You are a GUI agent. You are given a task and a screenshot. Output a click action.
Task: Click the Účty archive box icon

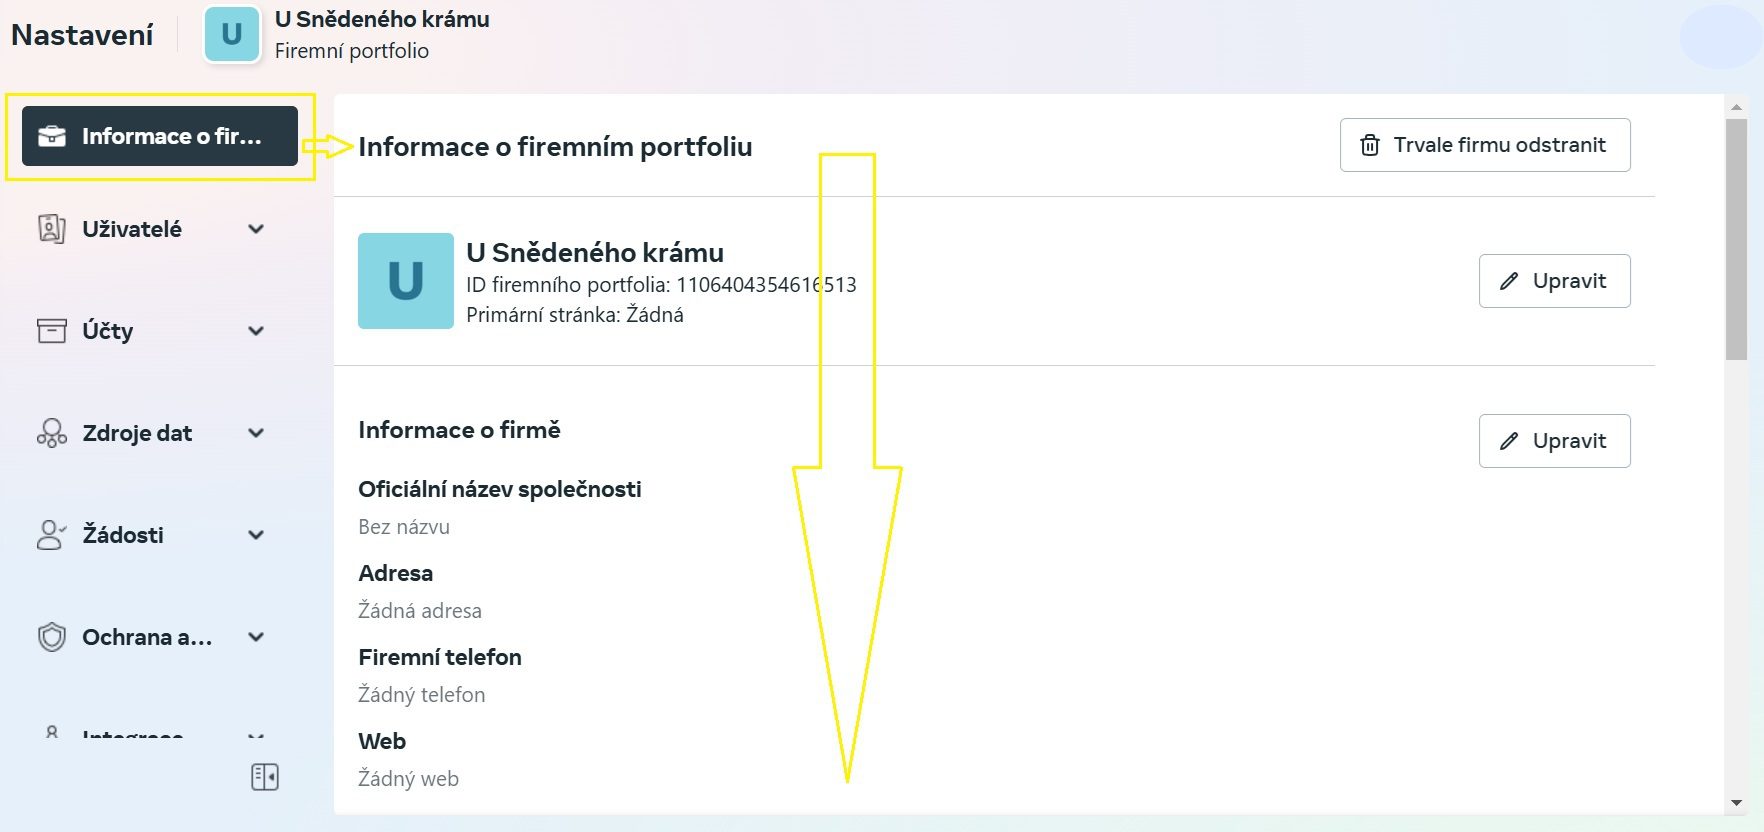pos(51,331)
